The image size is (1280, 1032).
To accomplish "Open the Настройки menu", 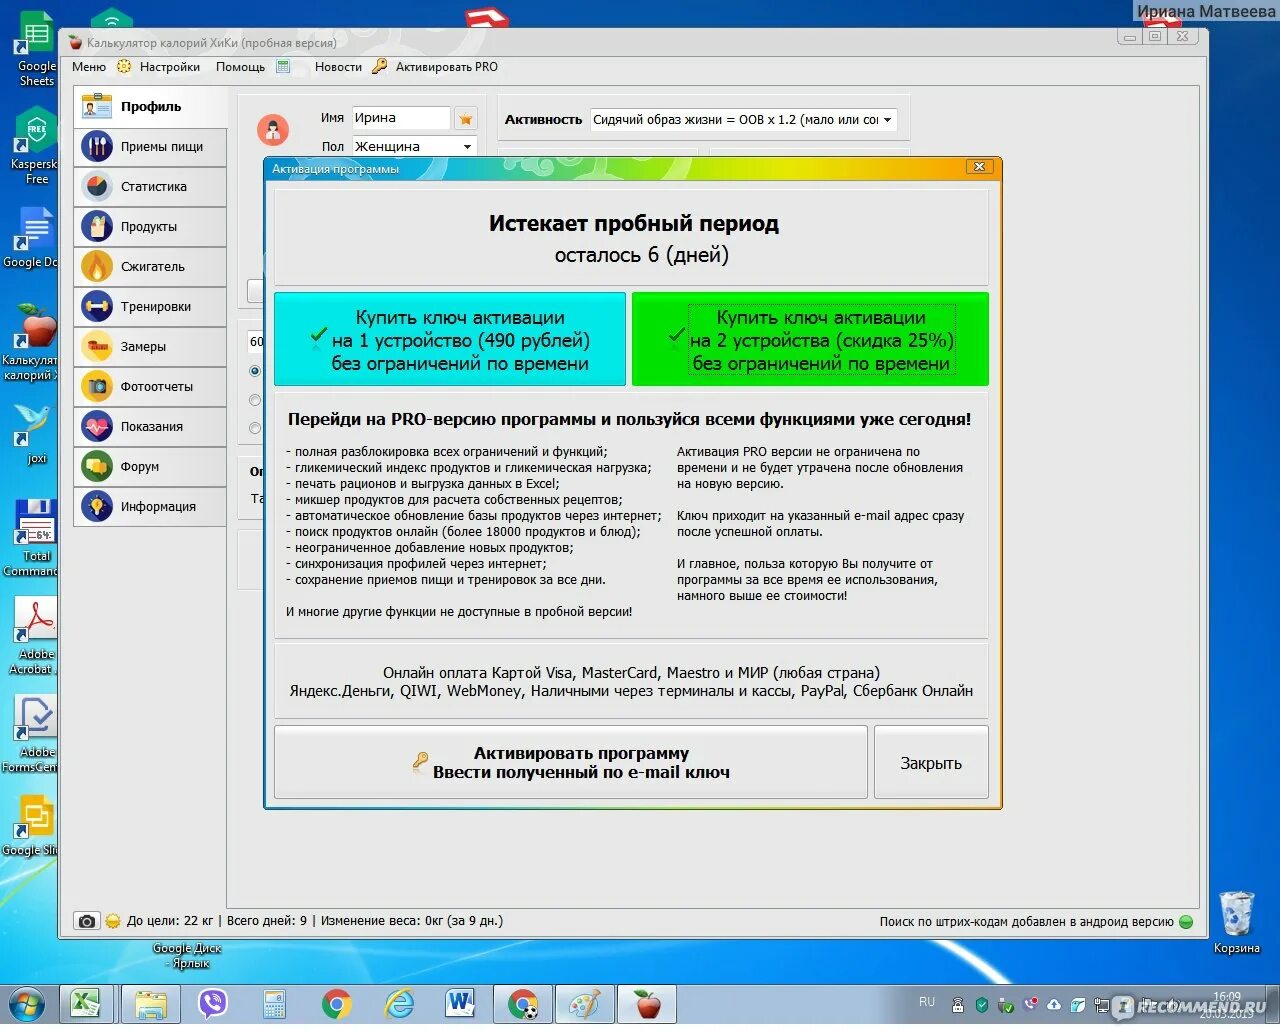I will point(170,67).
